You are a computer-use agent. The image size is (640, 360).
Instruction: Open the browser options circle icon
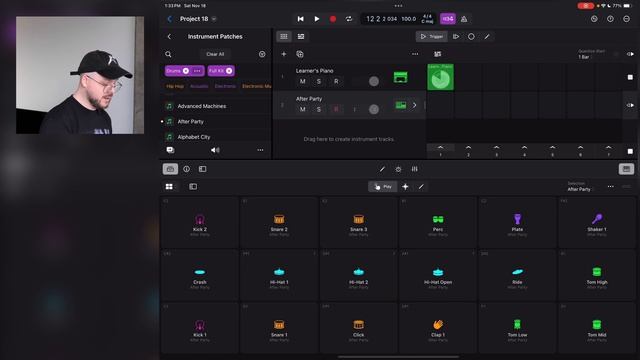pos(262,54)
